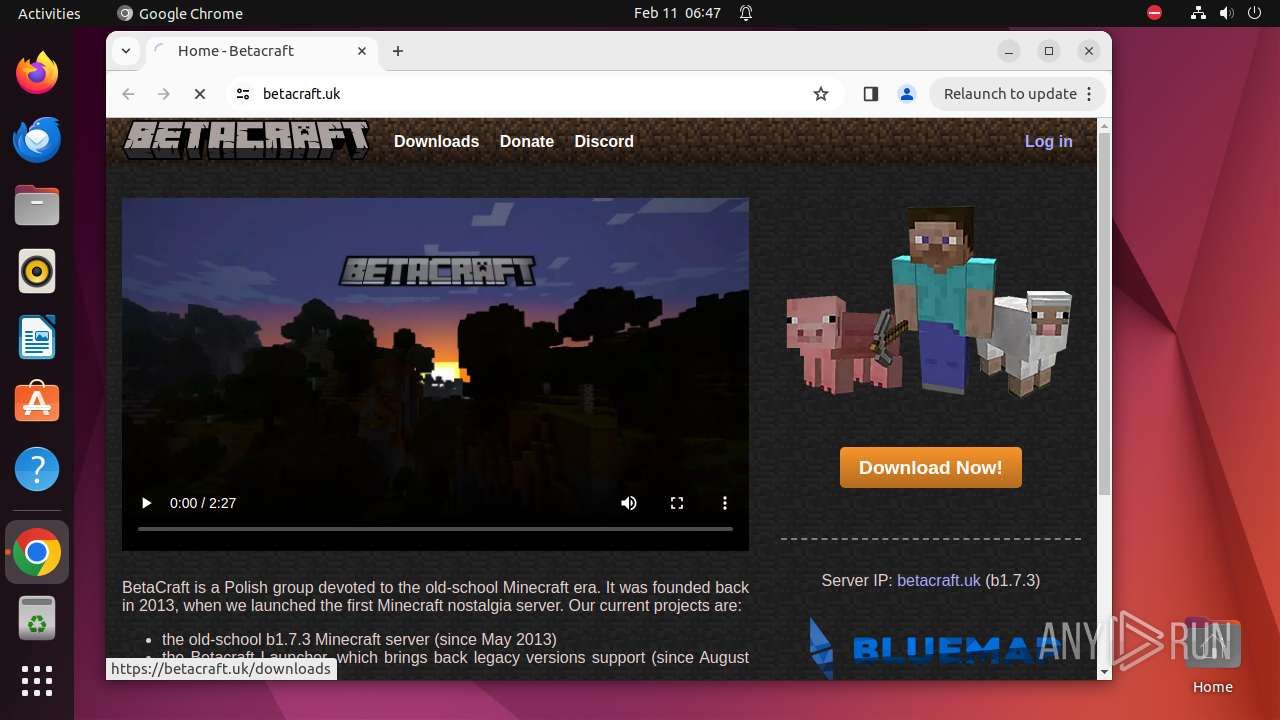Open network status icon in the system tray
The height and width of the screenshot is (720, 1280).
click(1198, 13)
